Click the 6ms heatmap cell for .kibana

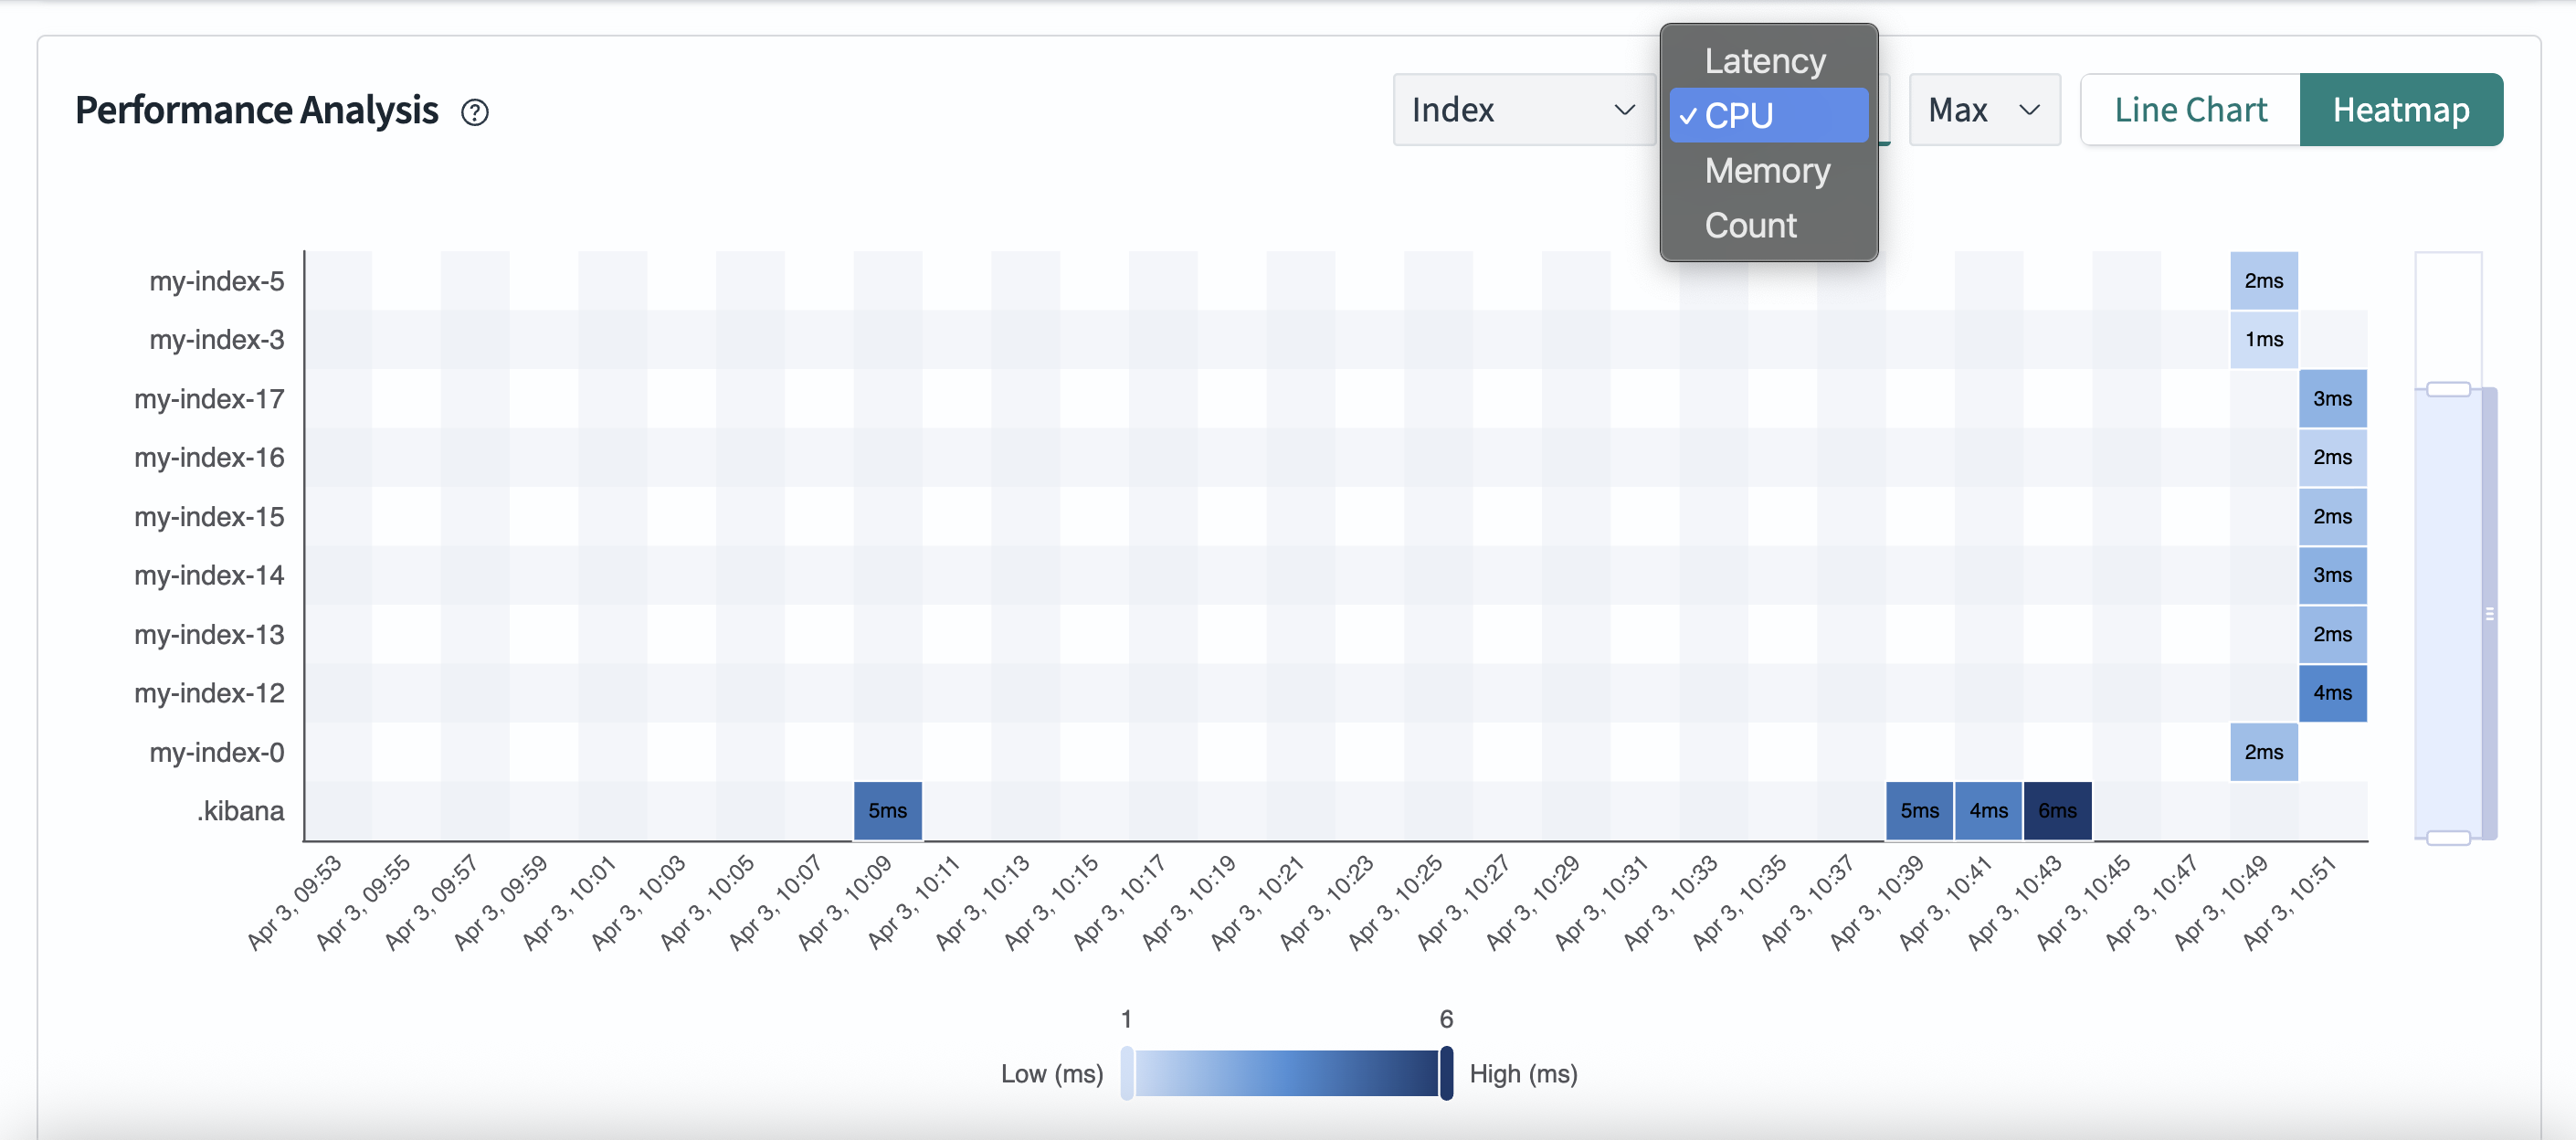[x=2057, y=811]
